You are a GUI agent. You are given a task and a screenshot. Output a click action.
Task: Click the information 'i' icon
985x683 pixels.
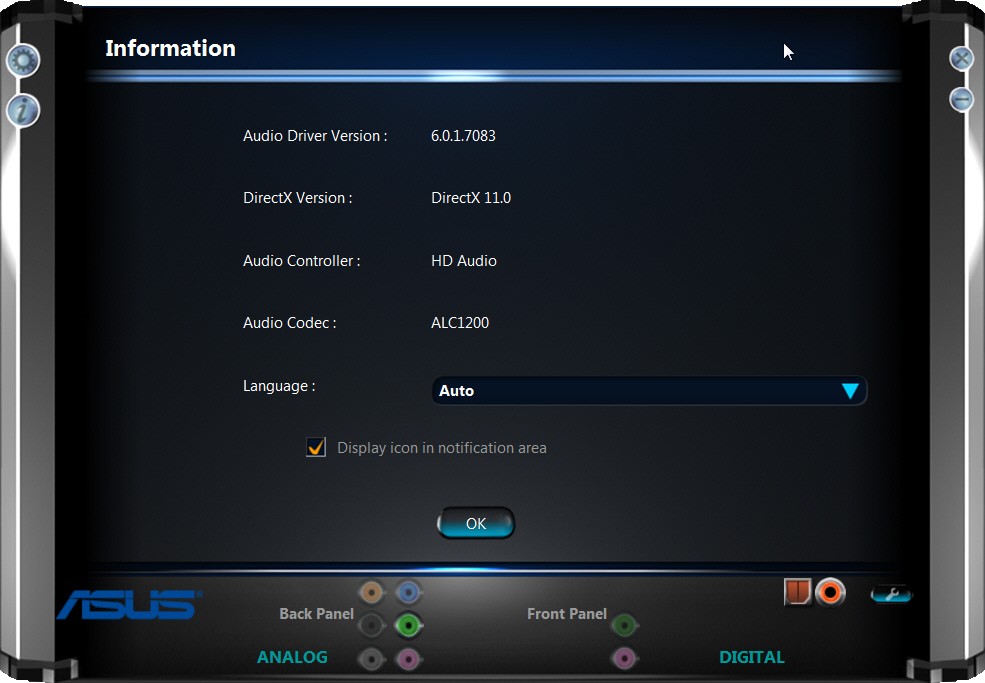tap(23, 111)
